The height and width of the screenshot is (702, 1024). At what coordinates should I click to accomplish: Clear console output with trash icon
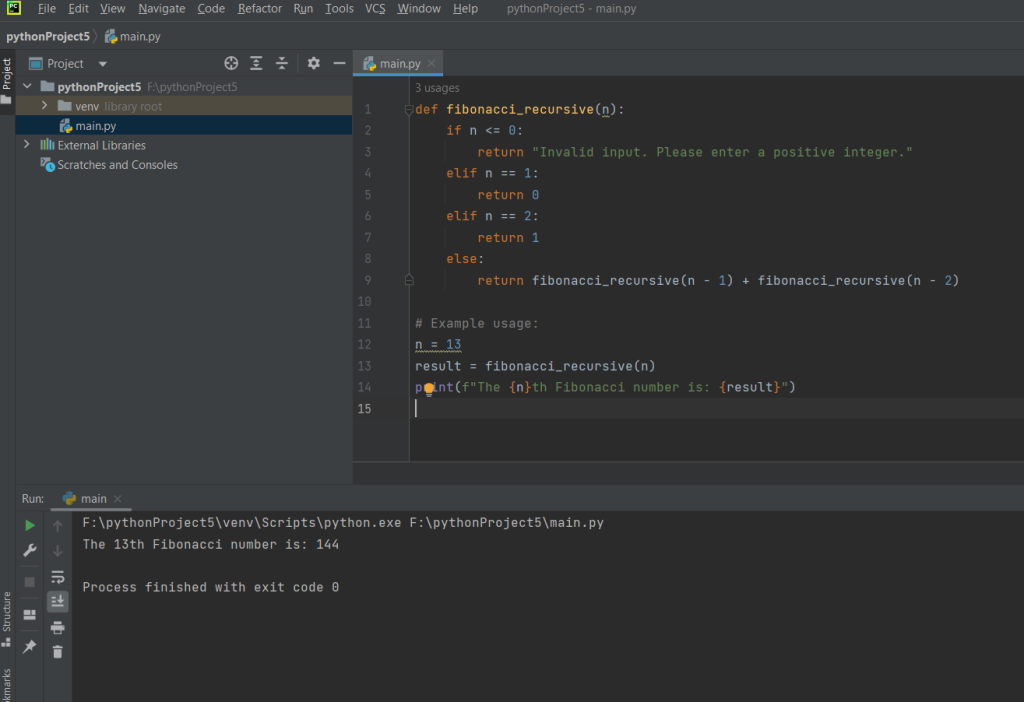(57, 652)
